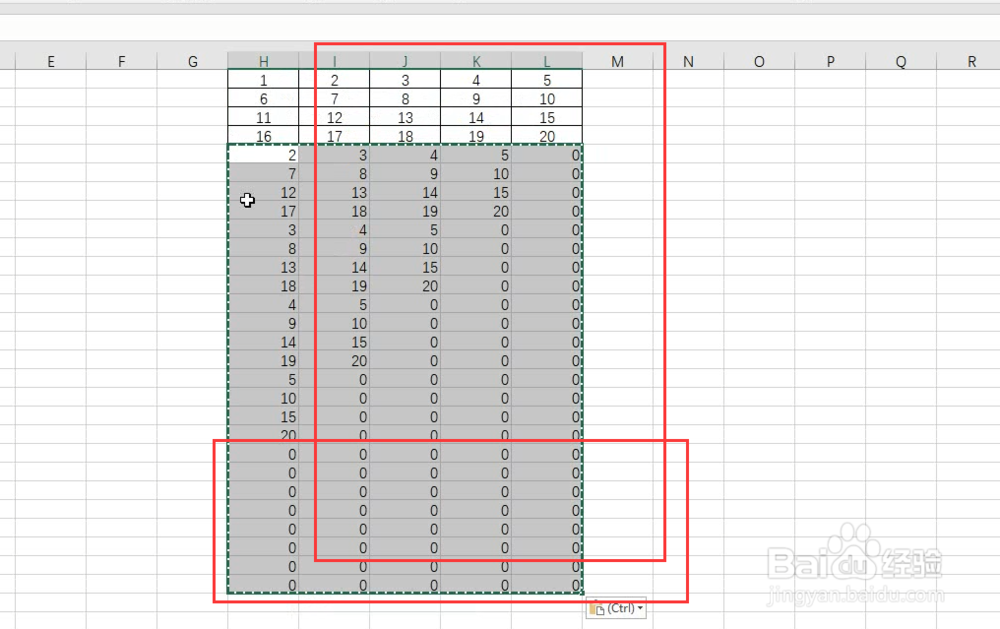Select the cell with 7 in column H
The height and width of the screenshot is (629, 1000).
(263, 173)
